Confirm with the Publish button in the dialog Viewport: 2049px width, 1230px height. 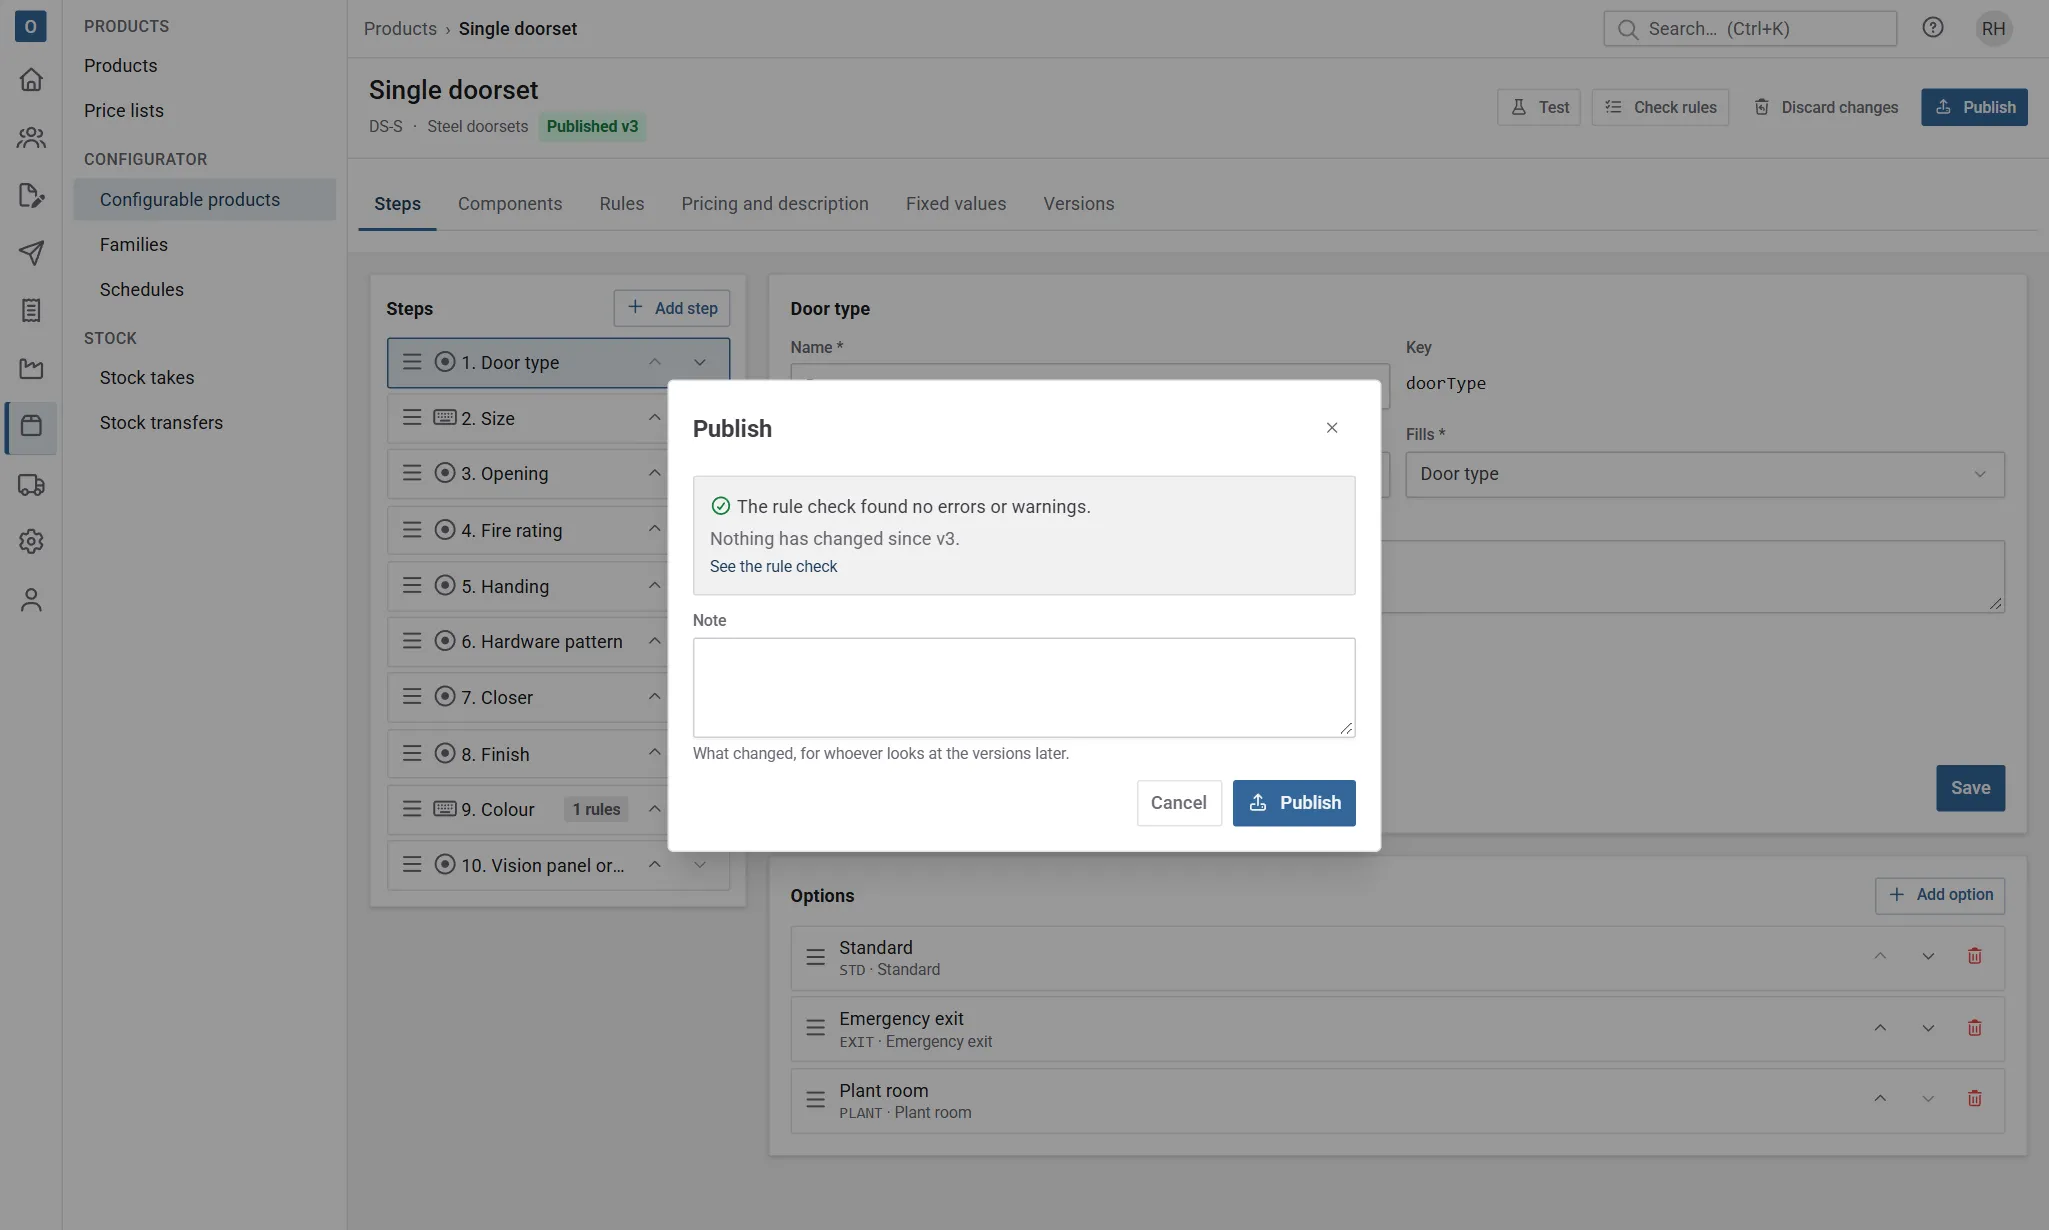pyautogui.click(x=1293, y=803)
